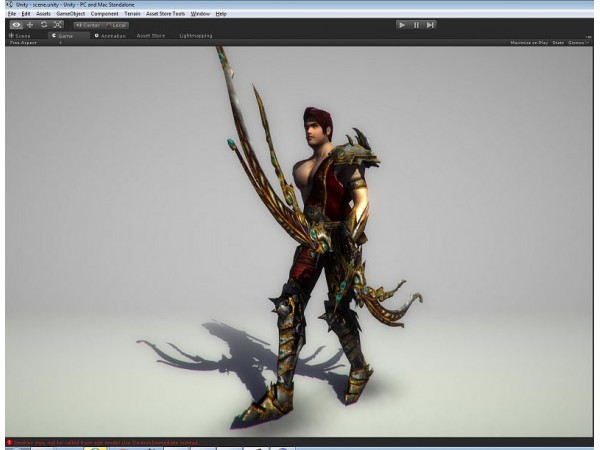This screenshot has height=450, width=600.
Task: Toggle the Stats overlay
Action: point(558,43)
